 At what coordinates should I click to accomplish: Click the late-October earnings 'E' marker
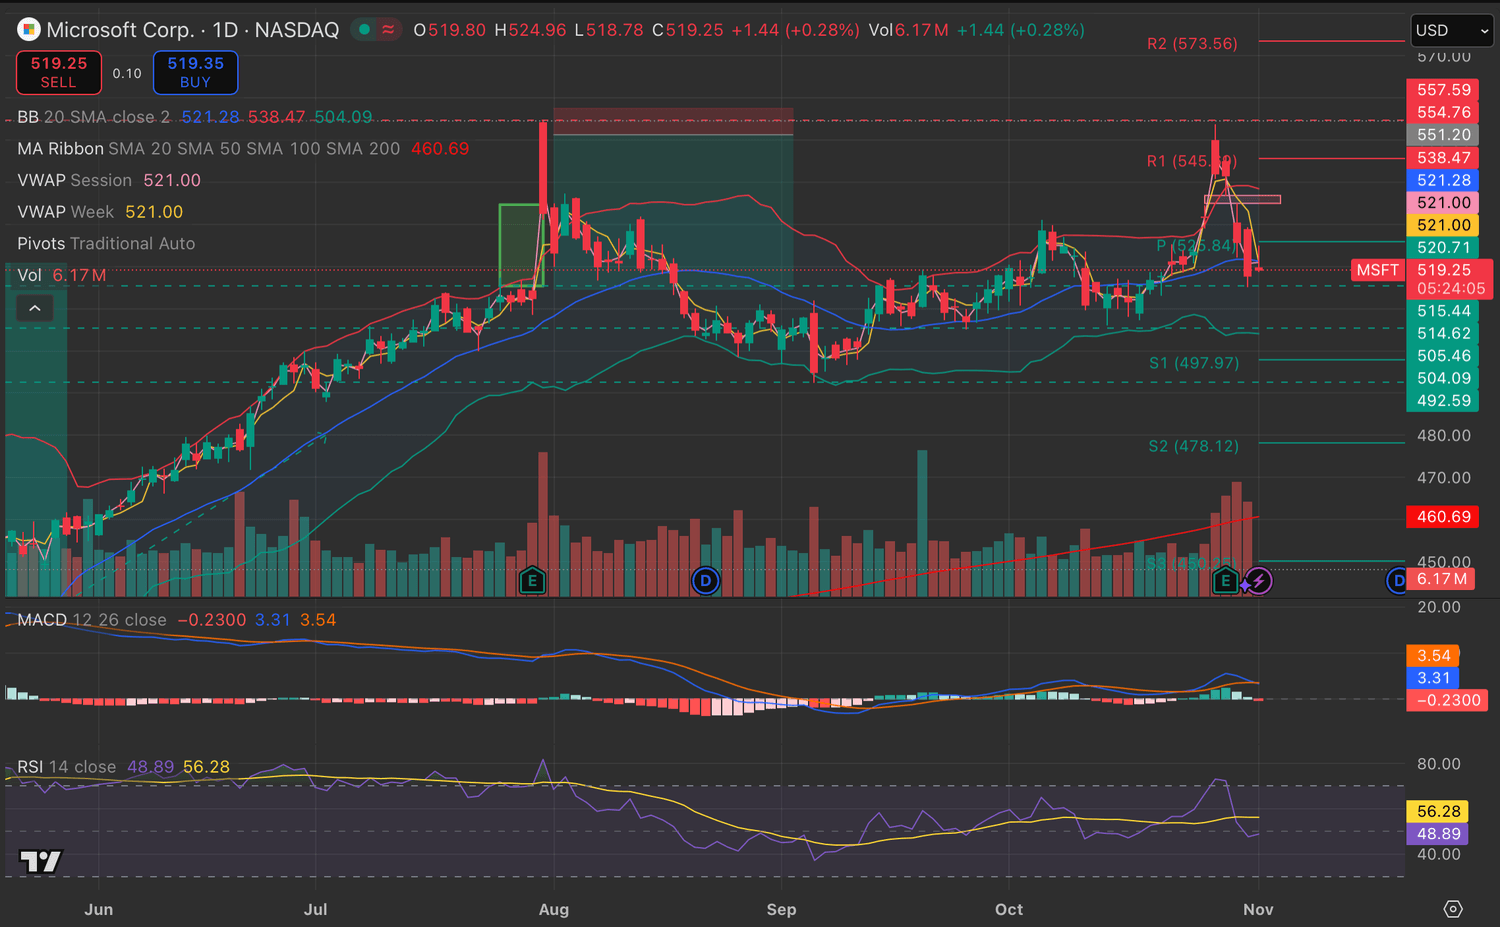click(1226, 580)
